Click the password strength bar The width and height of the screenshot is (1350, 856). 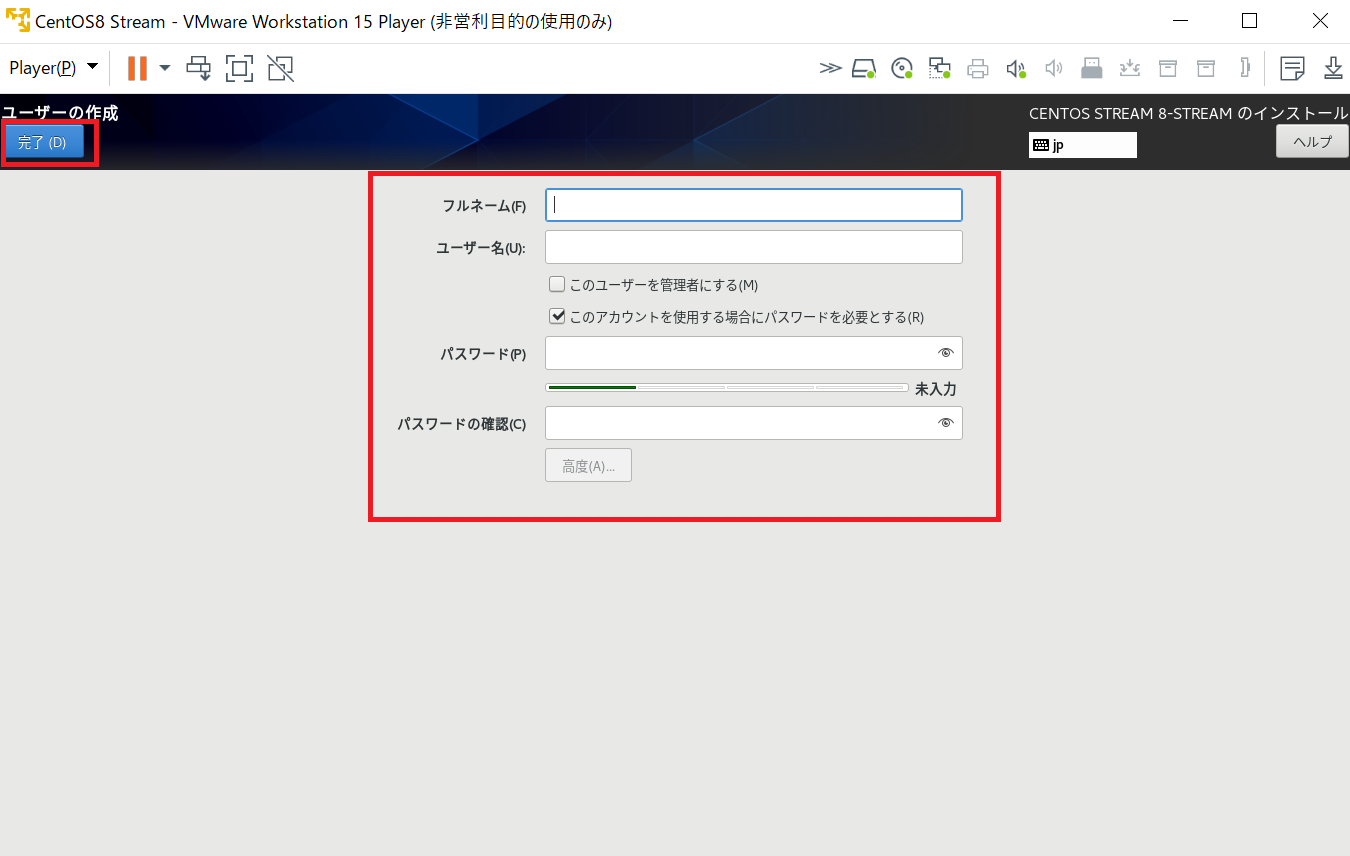point(727,387)
